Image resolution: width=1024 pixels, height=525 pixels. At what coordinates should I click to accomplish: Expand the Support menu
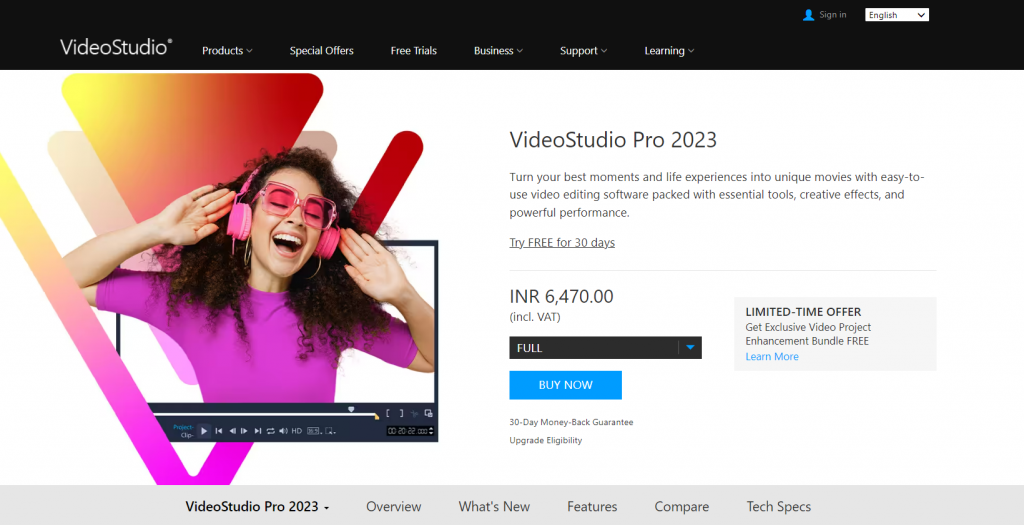(583, 50)
